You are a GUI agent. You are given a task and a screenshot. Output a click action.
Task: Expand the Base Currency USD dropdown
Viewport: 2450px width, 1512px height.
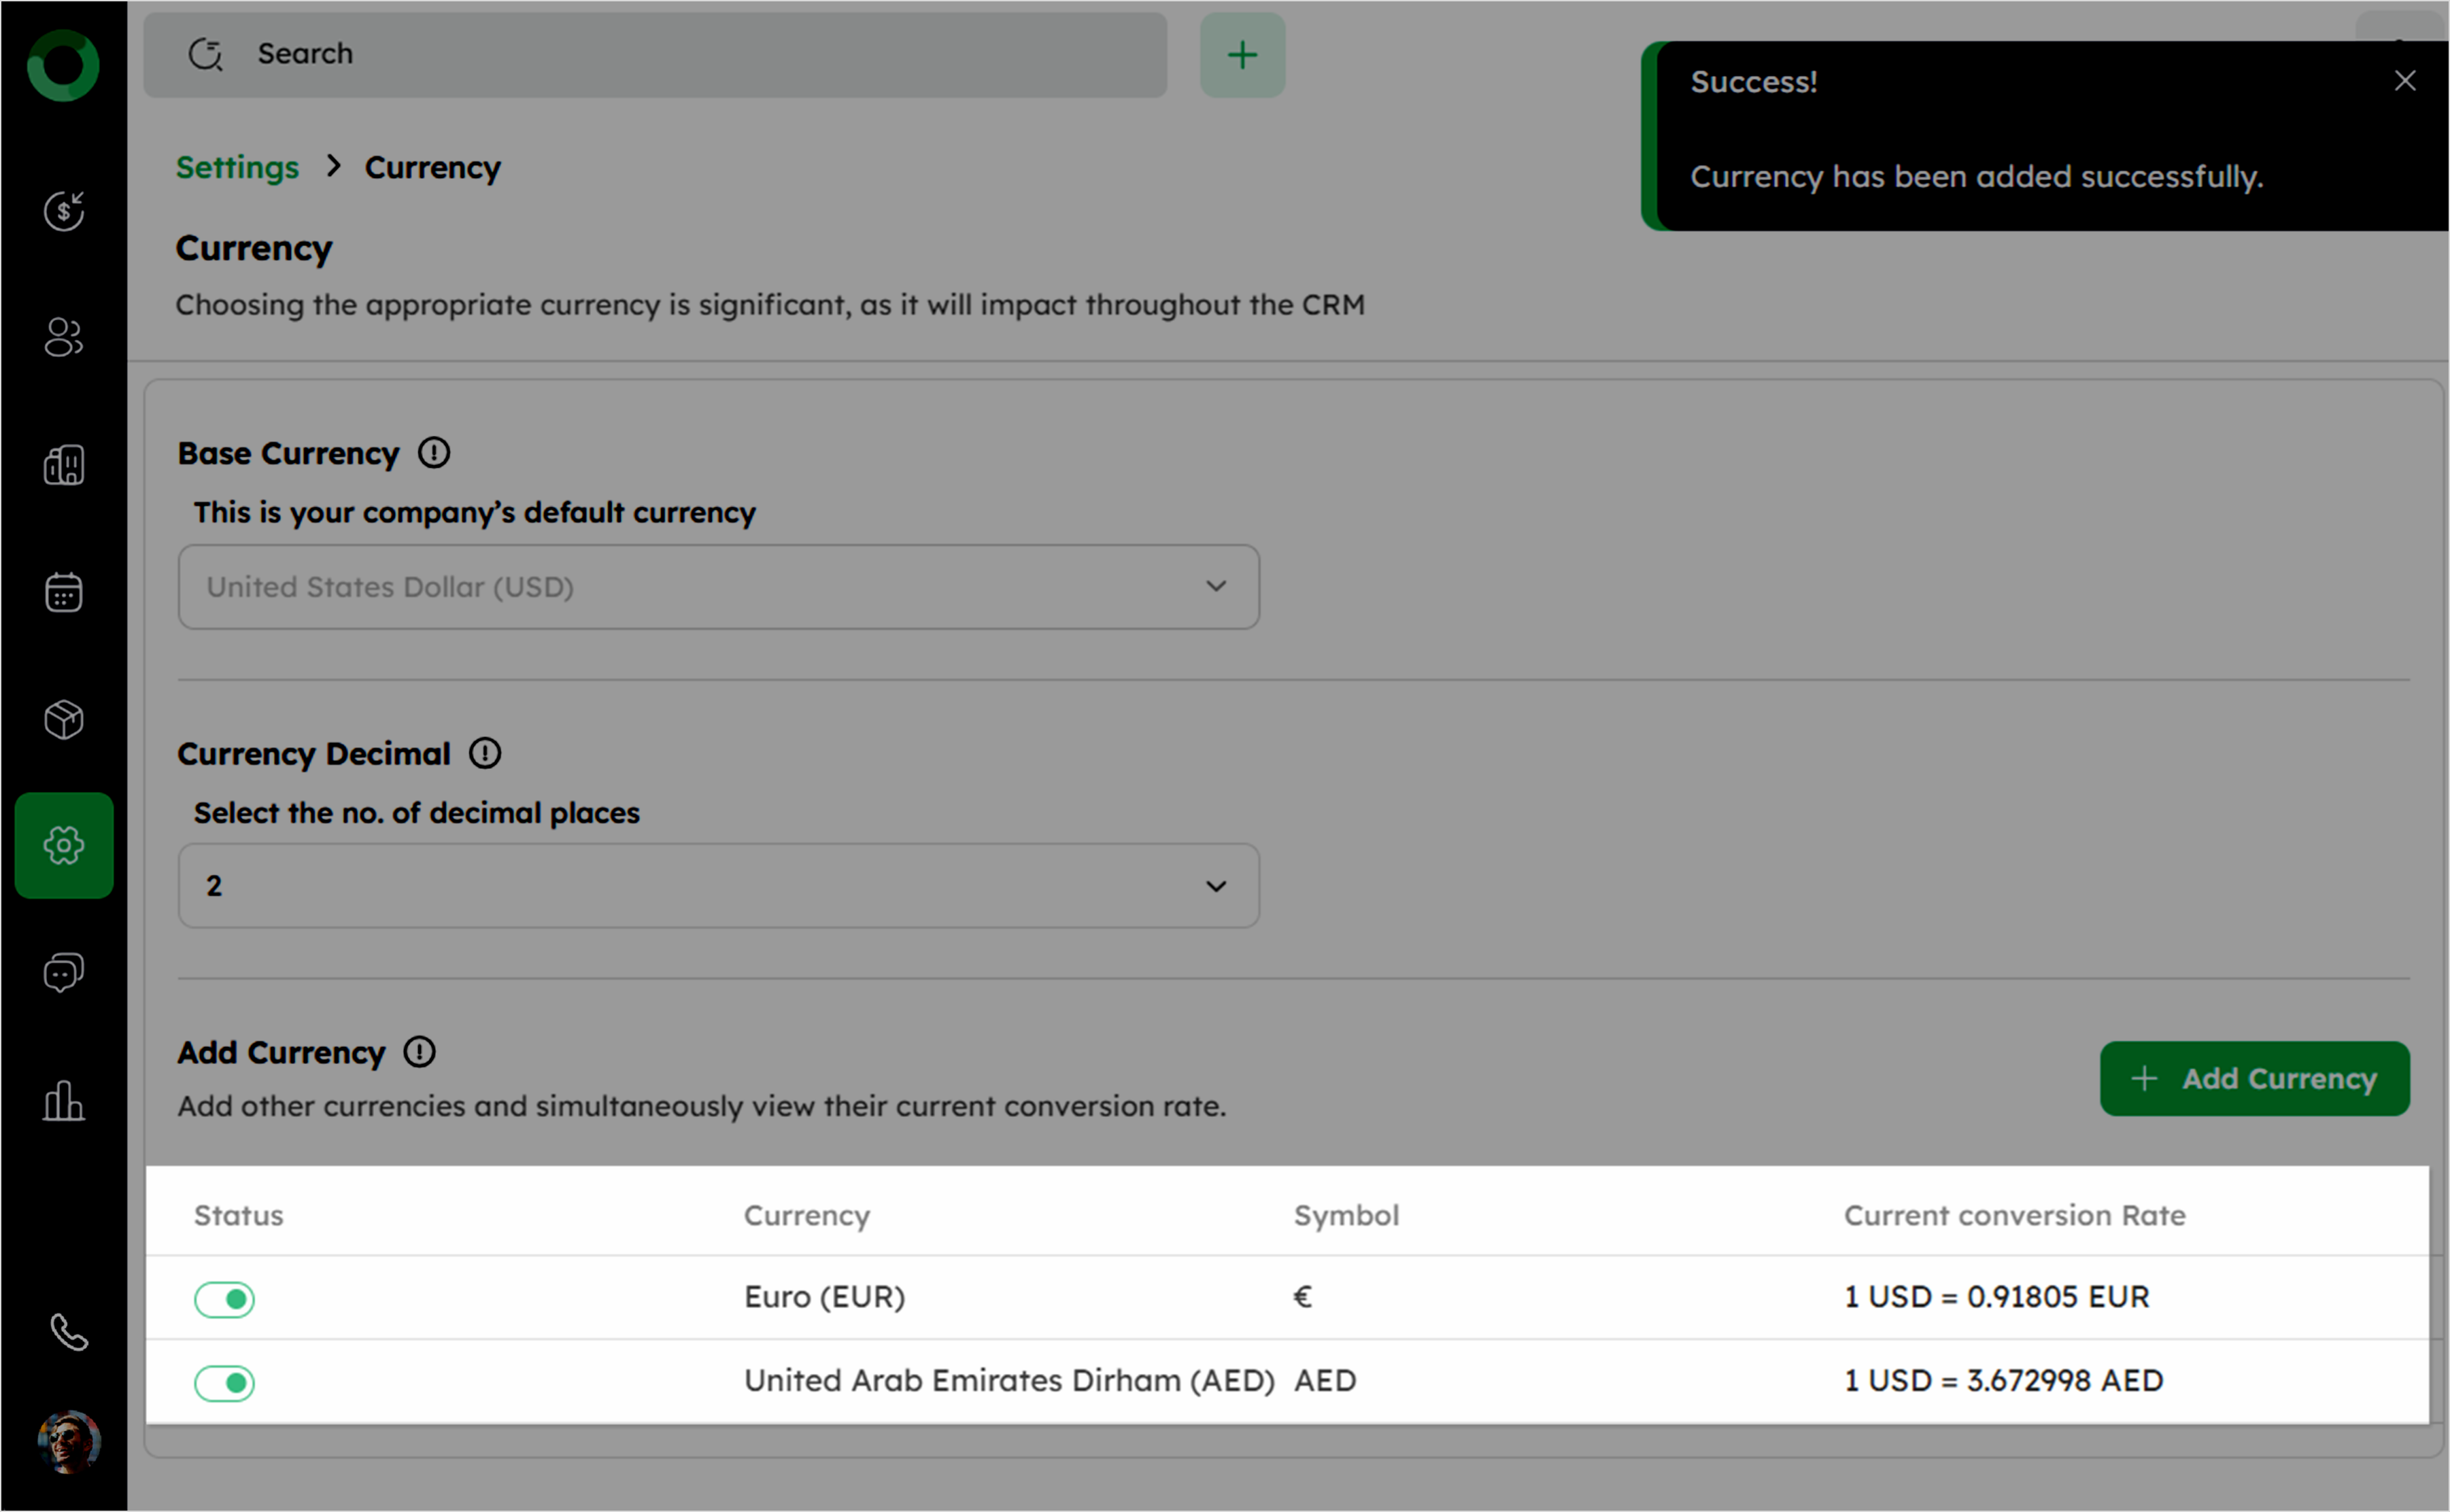tap(718, 587)
